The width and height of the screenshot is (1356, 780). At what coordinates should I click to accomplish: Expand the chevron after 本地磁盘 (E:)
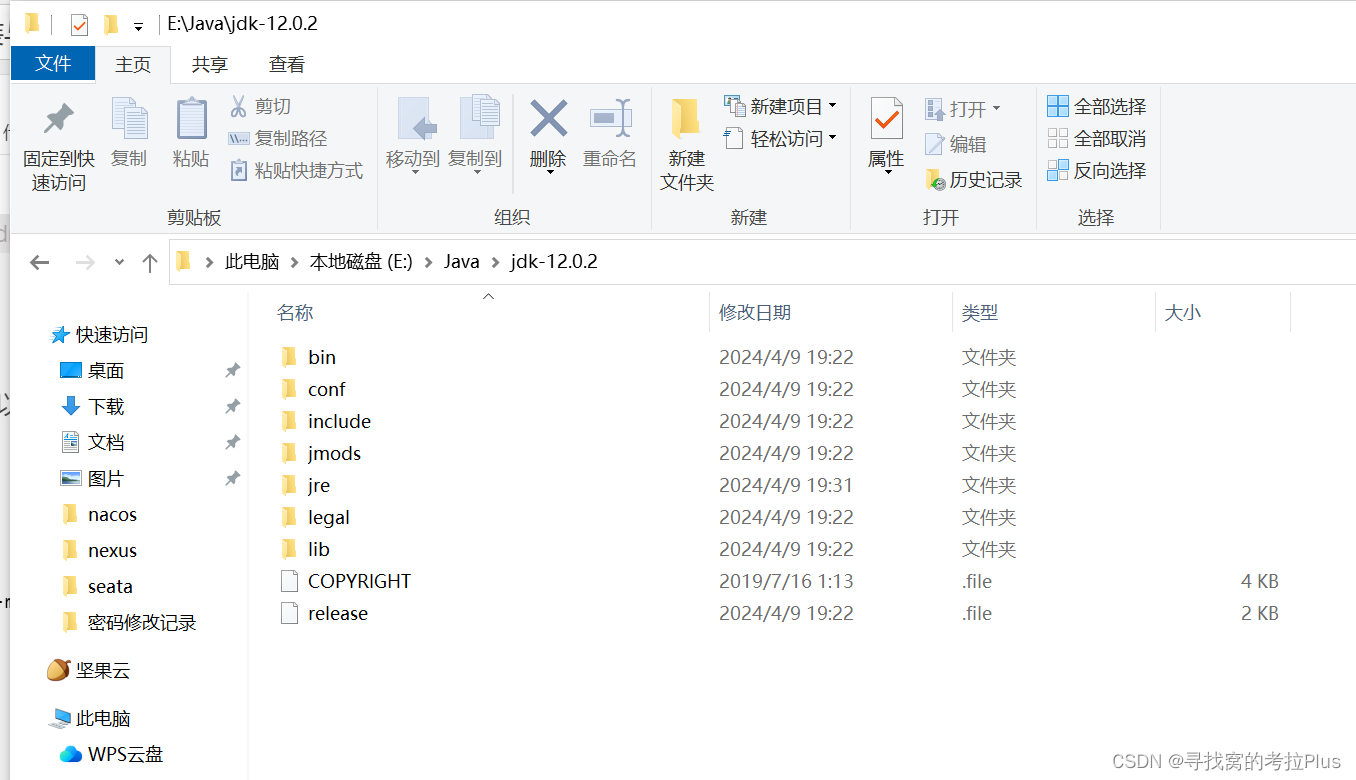tap(429, 262)
